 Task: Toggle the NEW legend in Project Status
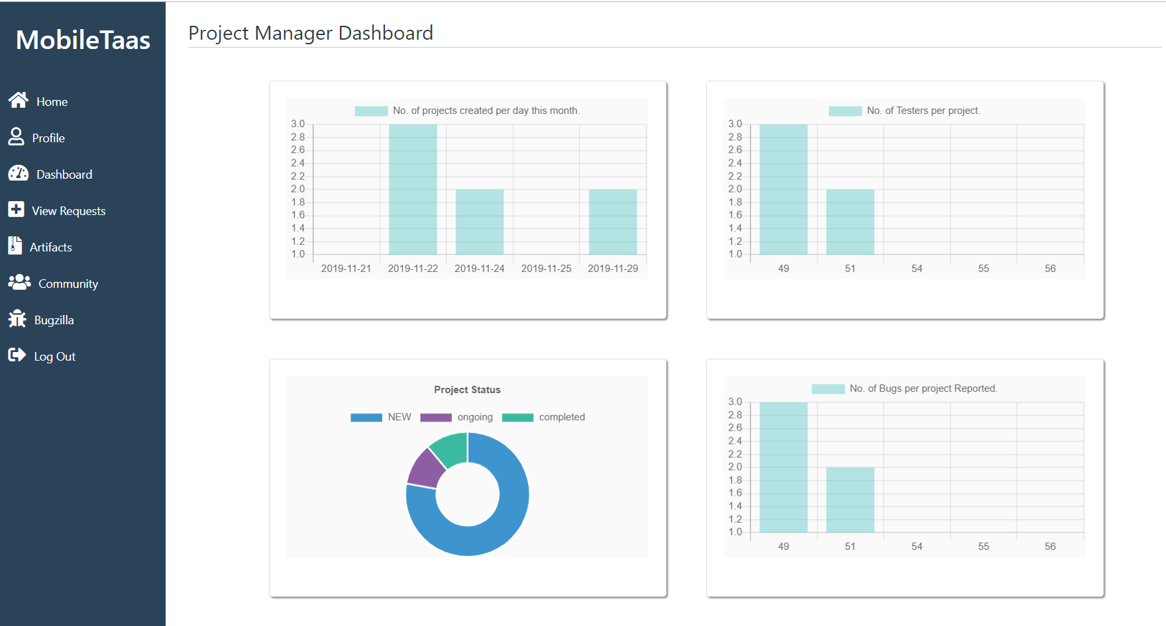coord(381,417)
